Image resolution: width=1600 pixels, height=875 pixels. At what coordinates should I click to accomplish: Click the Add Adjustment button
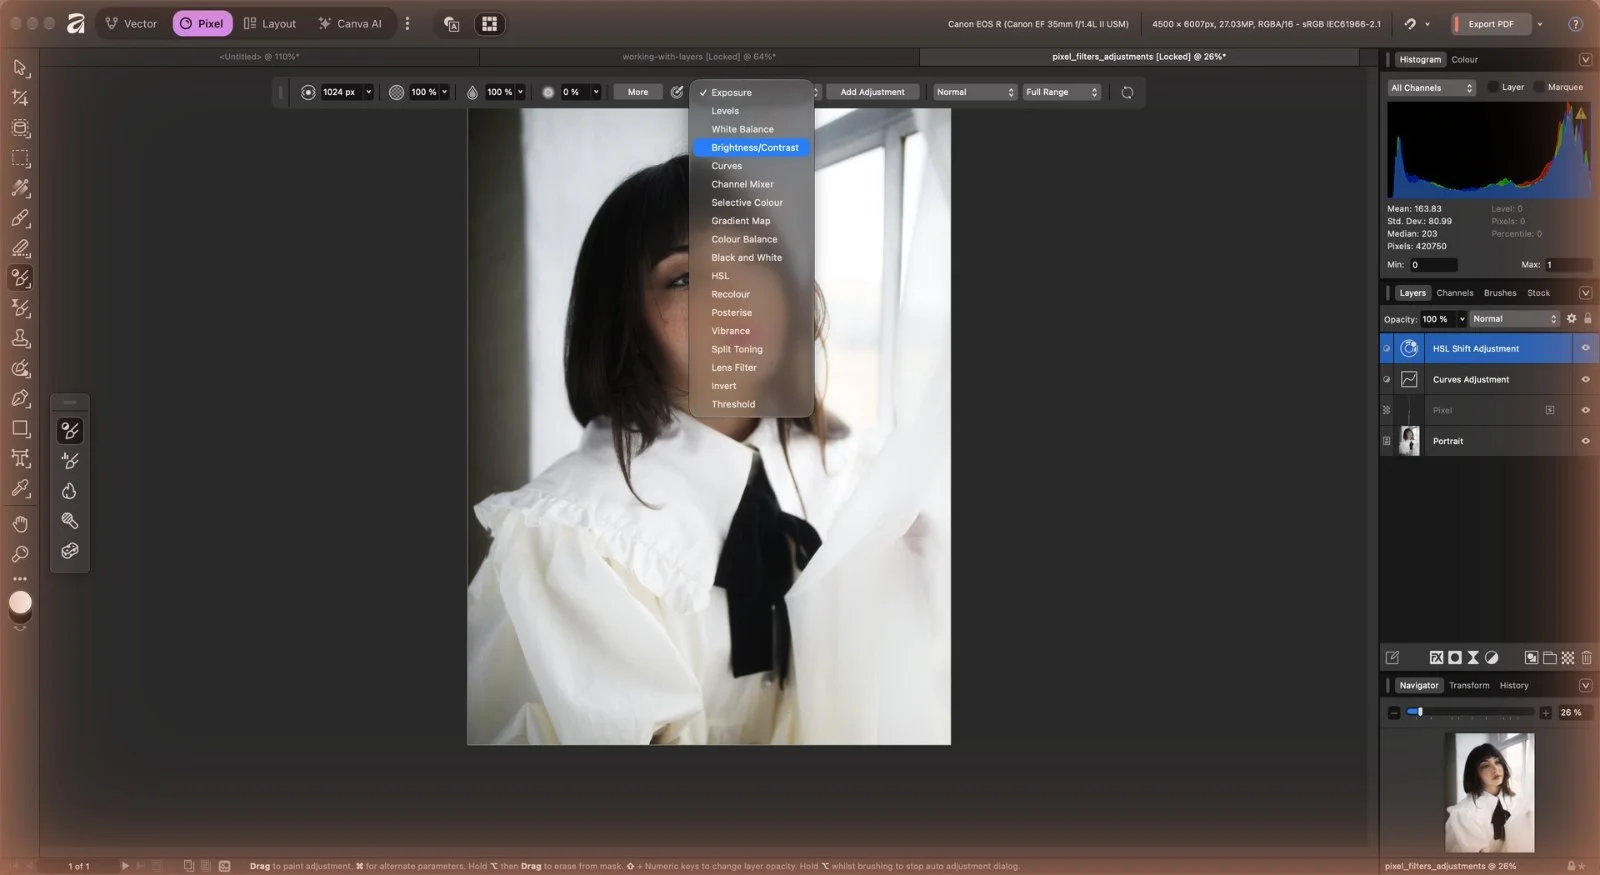[872, 92]
